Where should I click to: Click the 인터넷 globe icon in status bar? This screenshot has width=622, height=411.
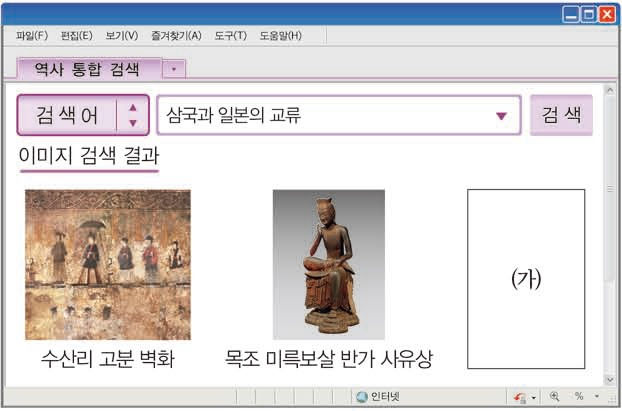362,397
